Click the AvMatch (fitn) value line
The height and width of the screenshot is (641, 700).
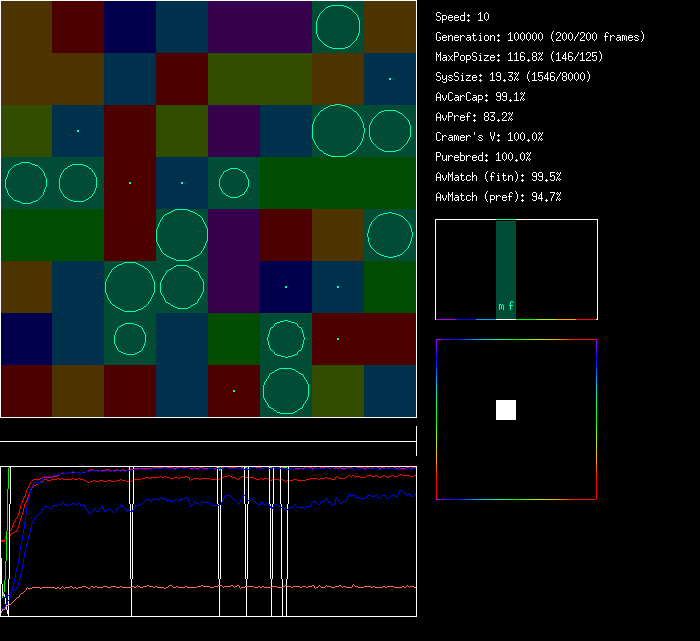[x=498, y=177]
